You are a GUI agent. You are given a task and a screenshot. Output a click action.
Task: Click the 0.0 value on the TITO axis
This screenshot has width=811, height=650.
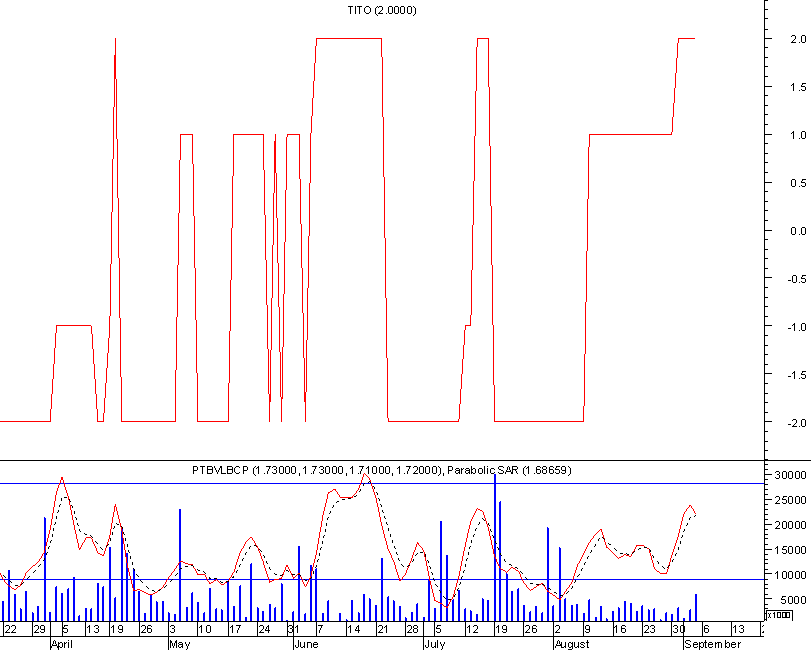tap(798, 231)
